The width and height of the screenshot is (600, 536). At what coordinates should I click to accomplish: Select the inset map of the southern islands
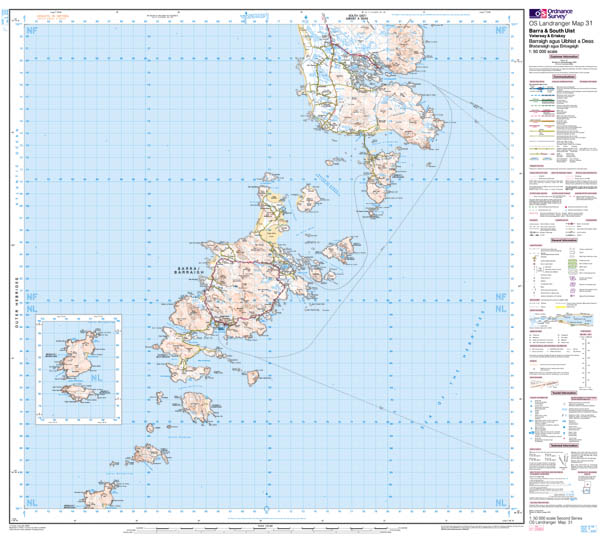point(78,370)
